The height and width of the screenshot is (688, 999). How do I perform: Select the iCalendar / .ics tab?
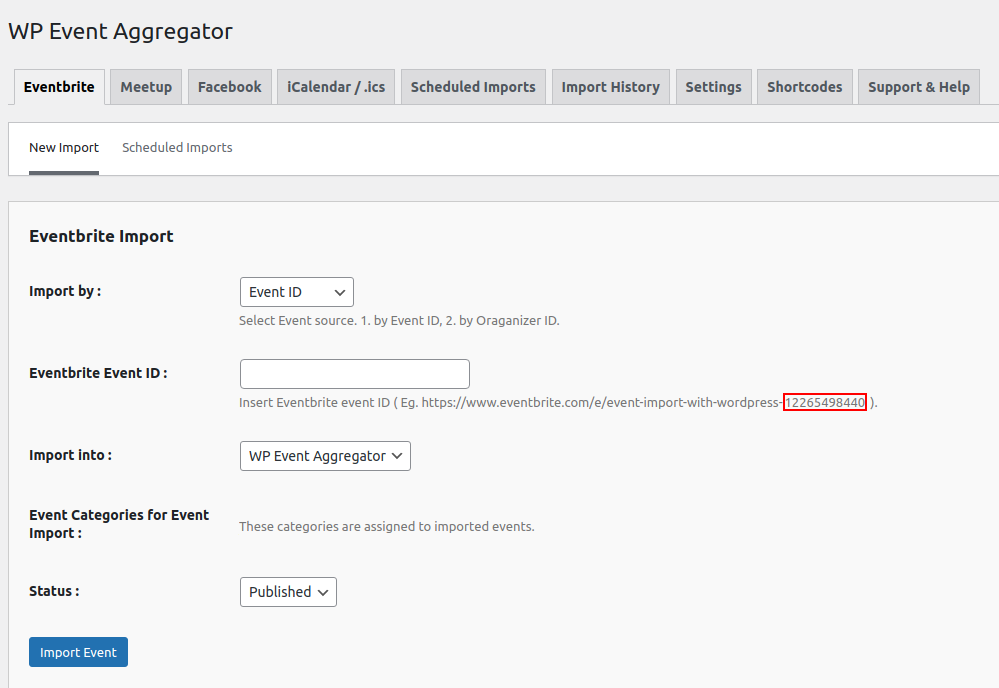pyautogui.click(x=335, y=86)
